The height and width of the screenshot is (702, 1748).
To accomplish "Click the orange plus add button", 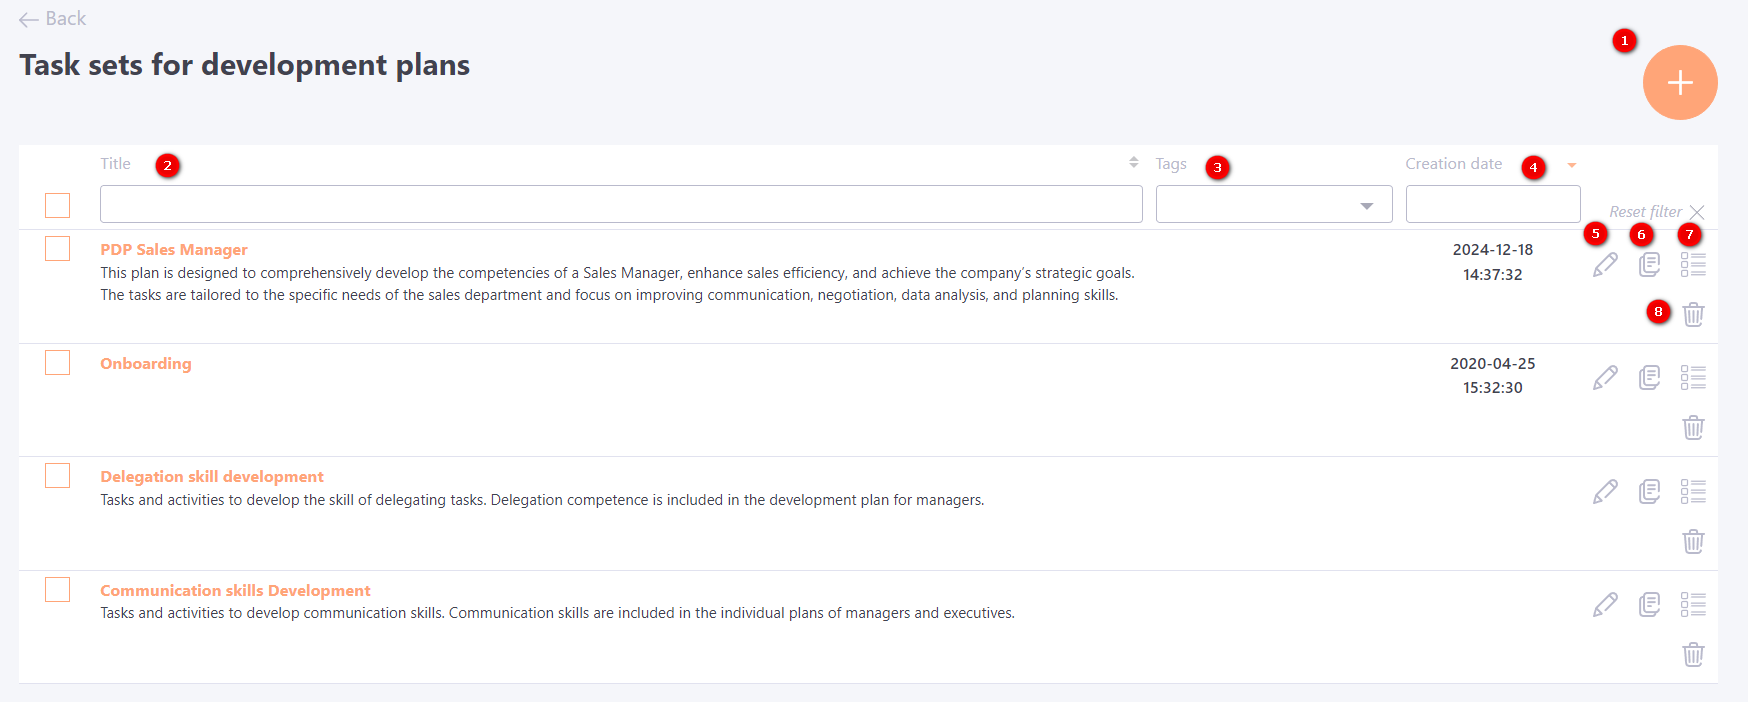I will [1679, 83].
